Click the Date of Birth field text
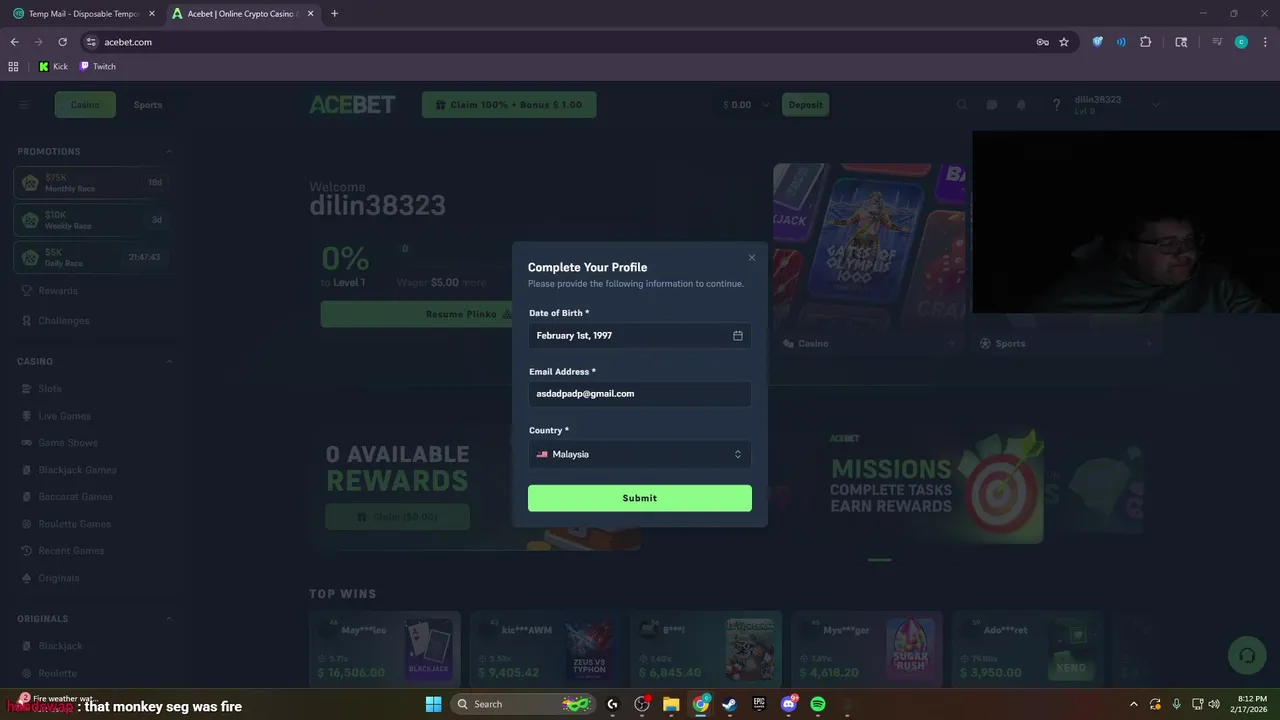The height and width of the screenshot is (720, 1280). coord(574,336)
